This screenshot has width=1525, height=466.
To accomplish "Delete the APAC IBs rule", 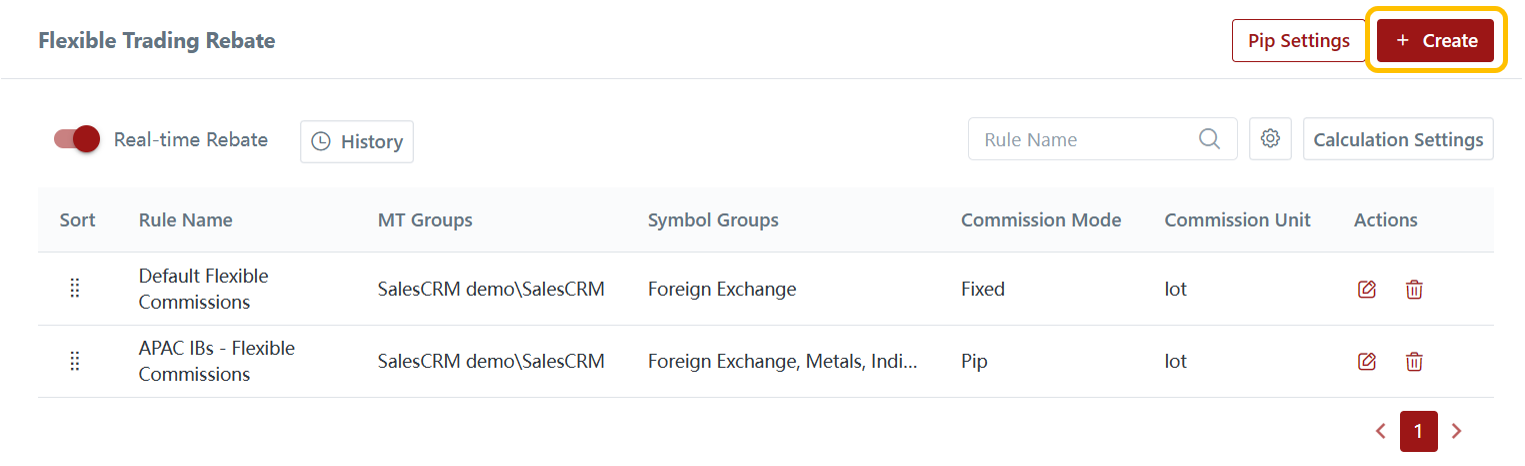I will [x=1414, y=361].
